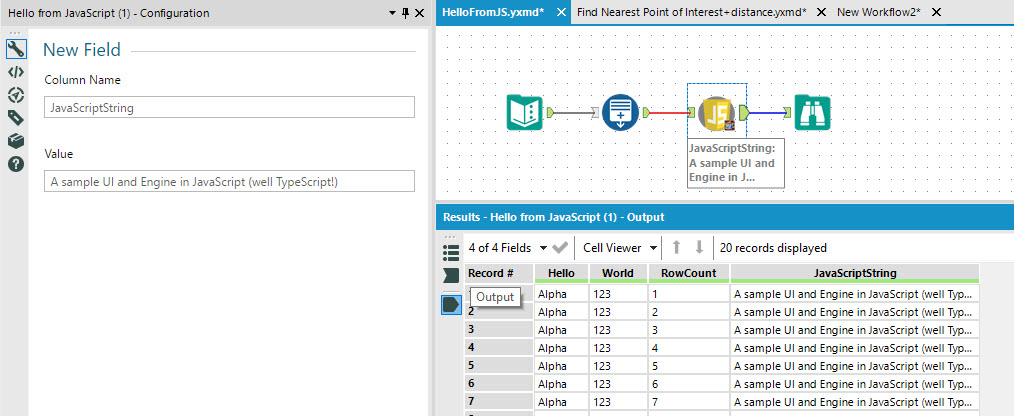This screenshot has width=1014, height=416.
Task: Select the Record ID tool on canvas
Action: (x=621, y=113)
